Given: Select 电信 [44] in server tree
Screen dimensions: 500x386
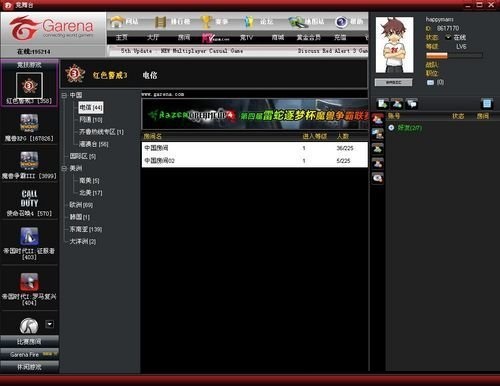Looking at the screenshot, I should pos(91,107).
